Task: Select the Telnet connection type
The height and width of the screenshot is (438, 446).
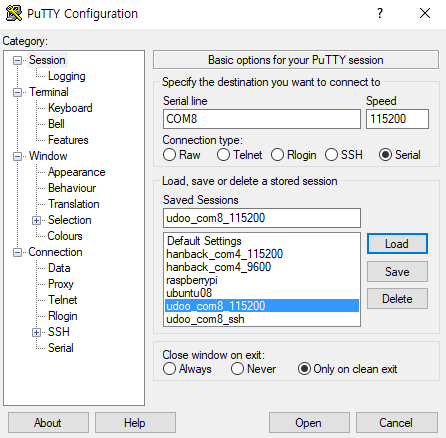Action: click(239, 155)
